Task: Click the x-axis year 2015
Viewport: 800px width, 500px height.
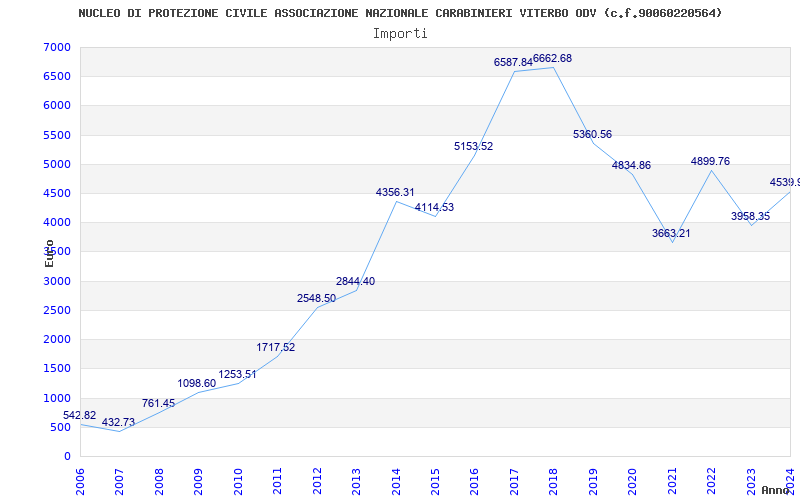Action: (x=435, y=482)
